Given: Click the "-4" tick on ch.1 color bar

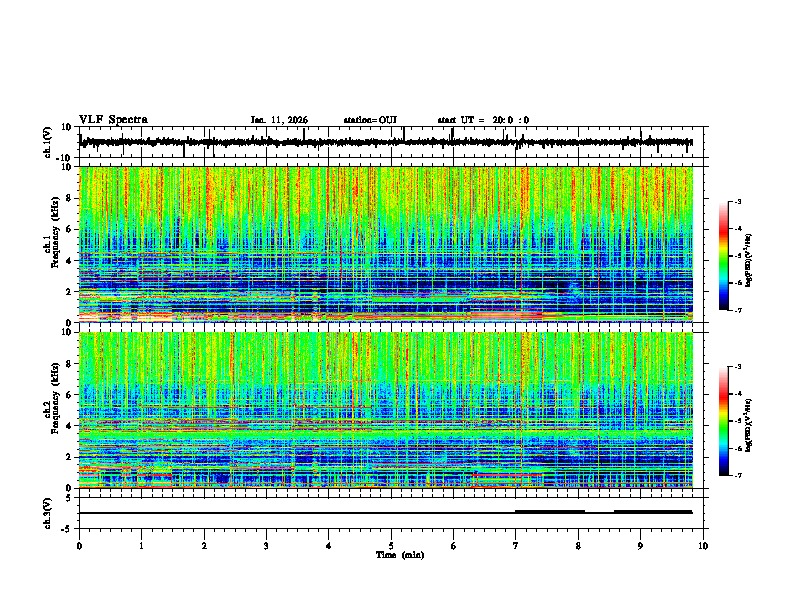Looking at the screenshot, I should pyautogui.click(x=737, y=229).
